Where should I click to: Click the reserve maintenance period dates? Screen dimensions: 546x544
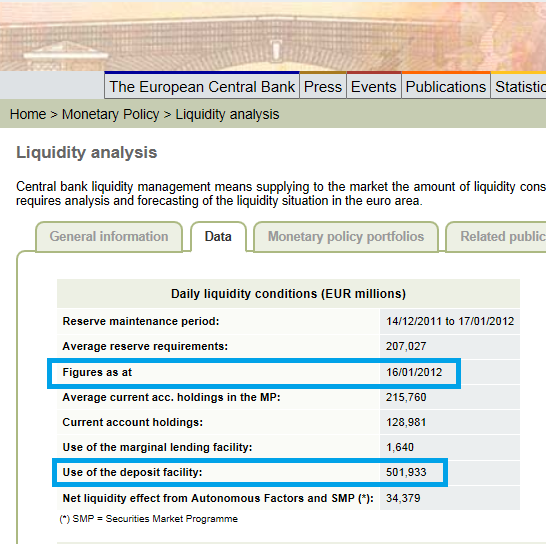click(450, 321)
